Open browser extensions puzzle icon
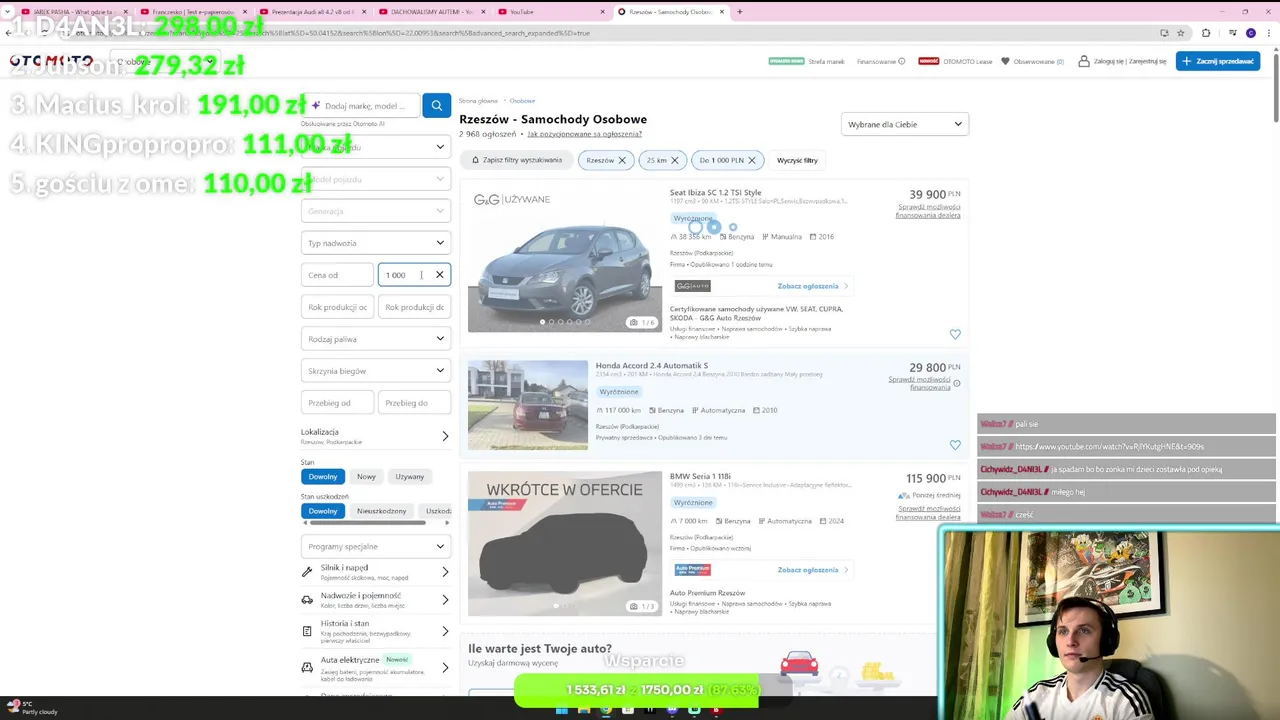Viewport: 1280px width, 720px height. (1205, 33)
